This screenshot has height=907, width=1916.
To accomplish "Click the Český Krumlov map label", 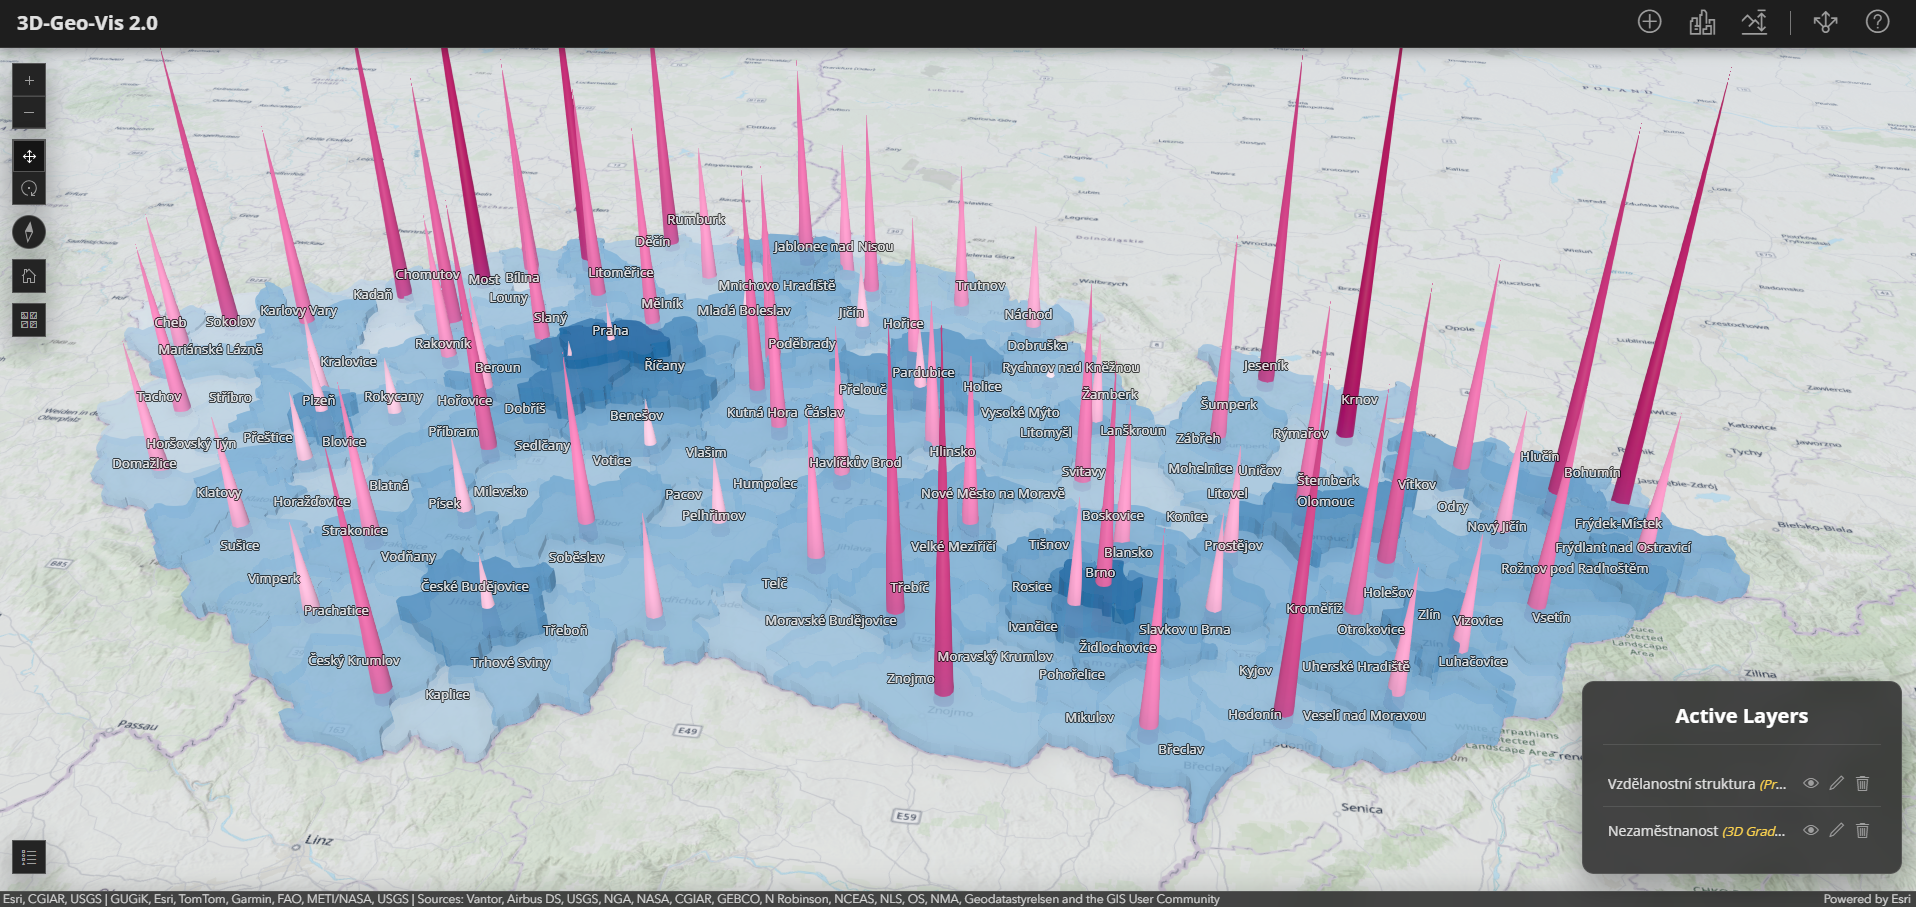I will click(x=354, y=661).
